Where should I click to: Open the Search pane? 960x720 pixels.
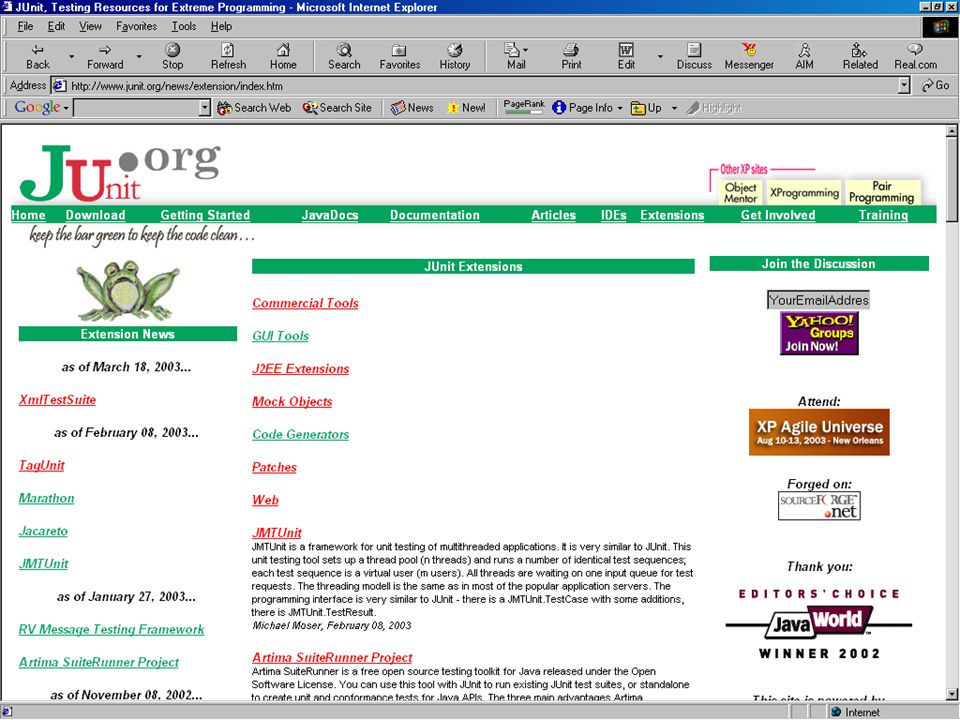tap(344, 56)
